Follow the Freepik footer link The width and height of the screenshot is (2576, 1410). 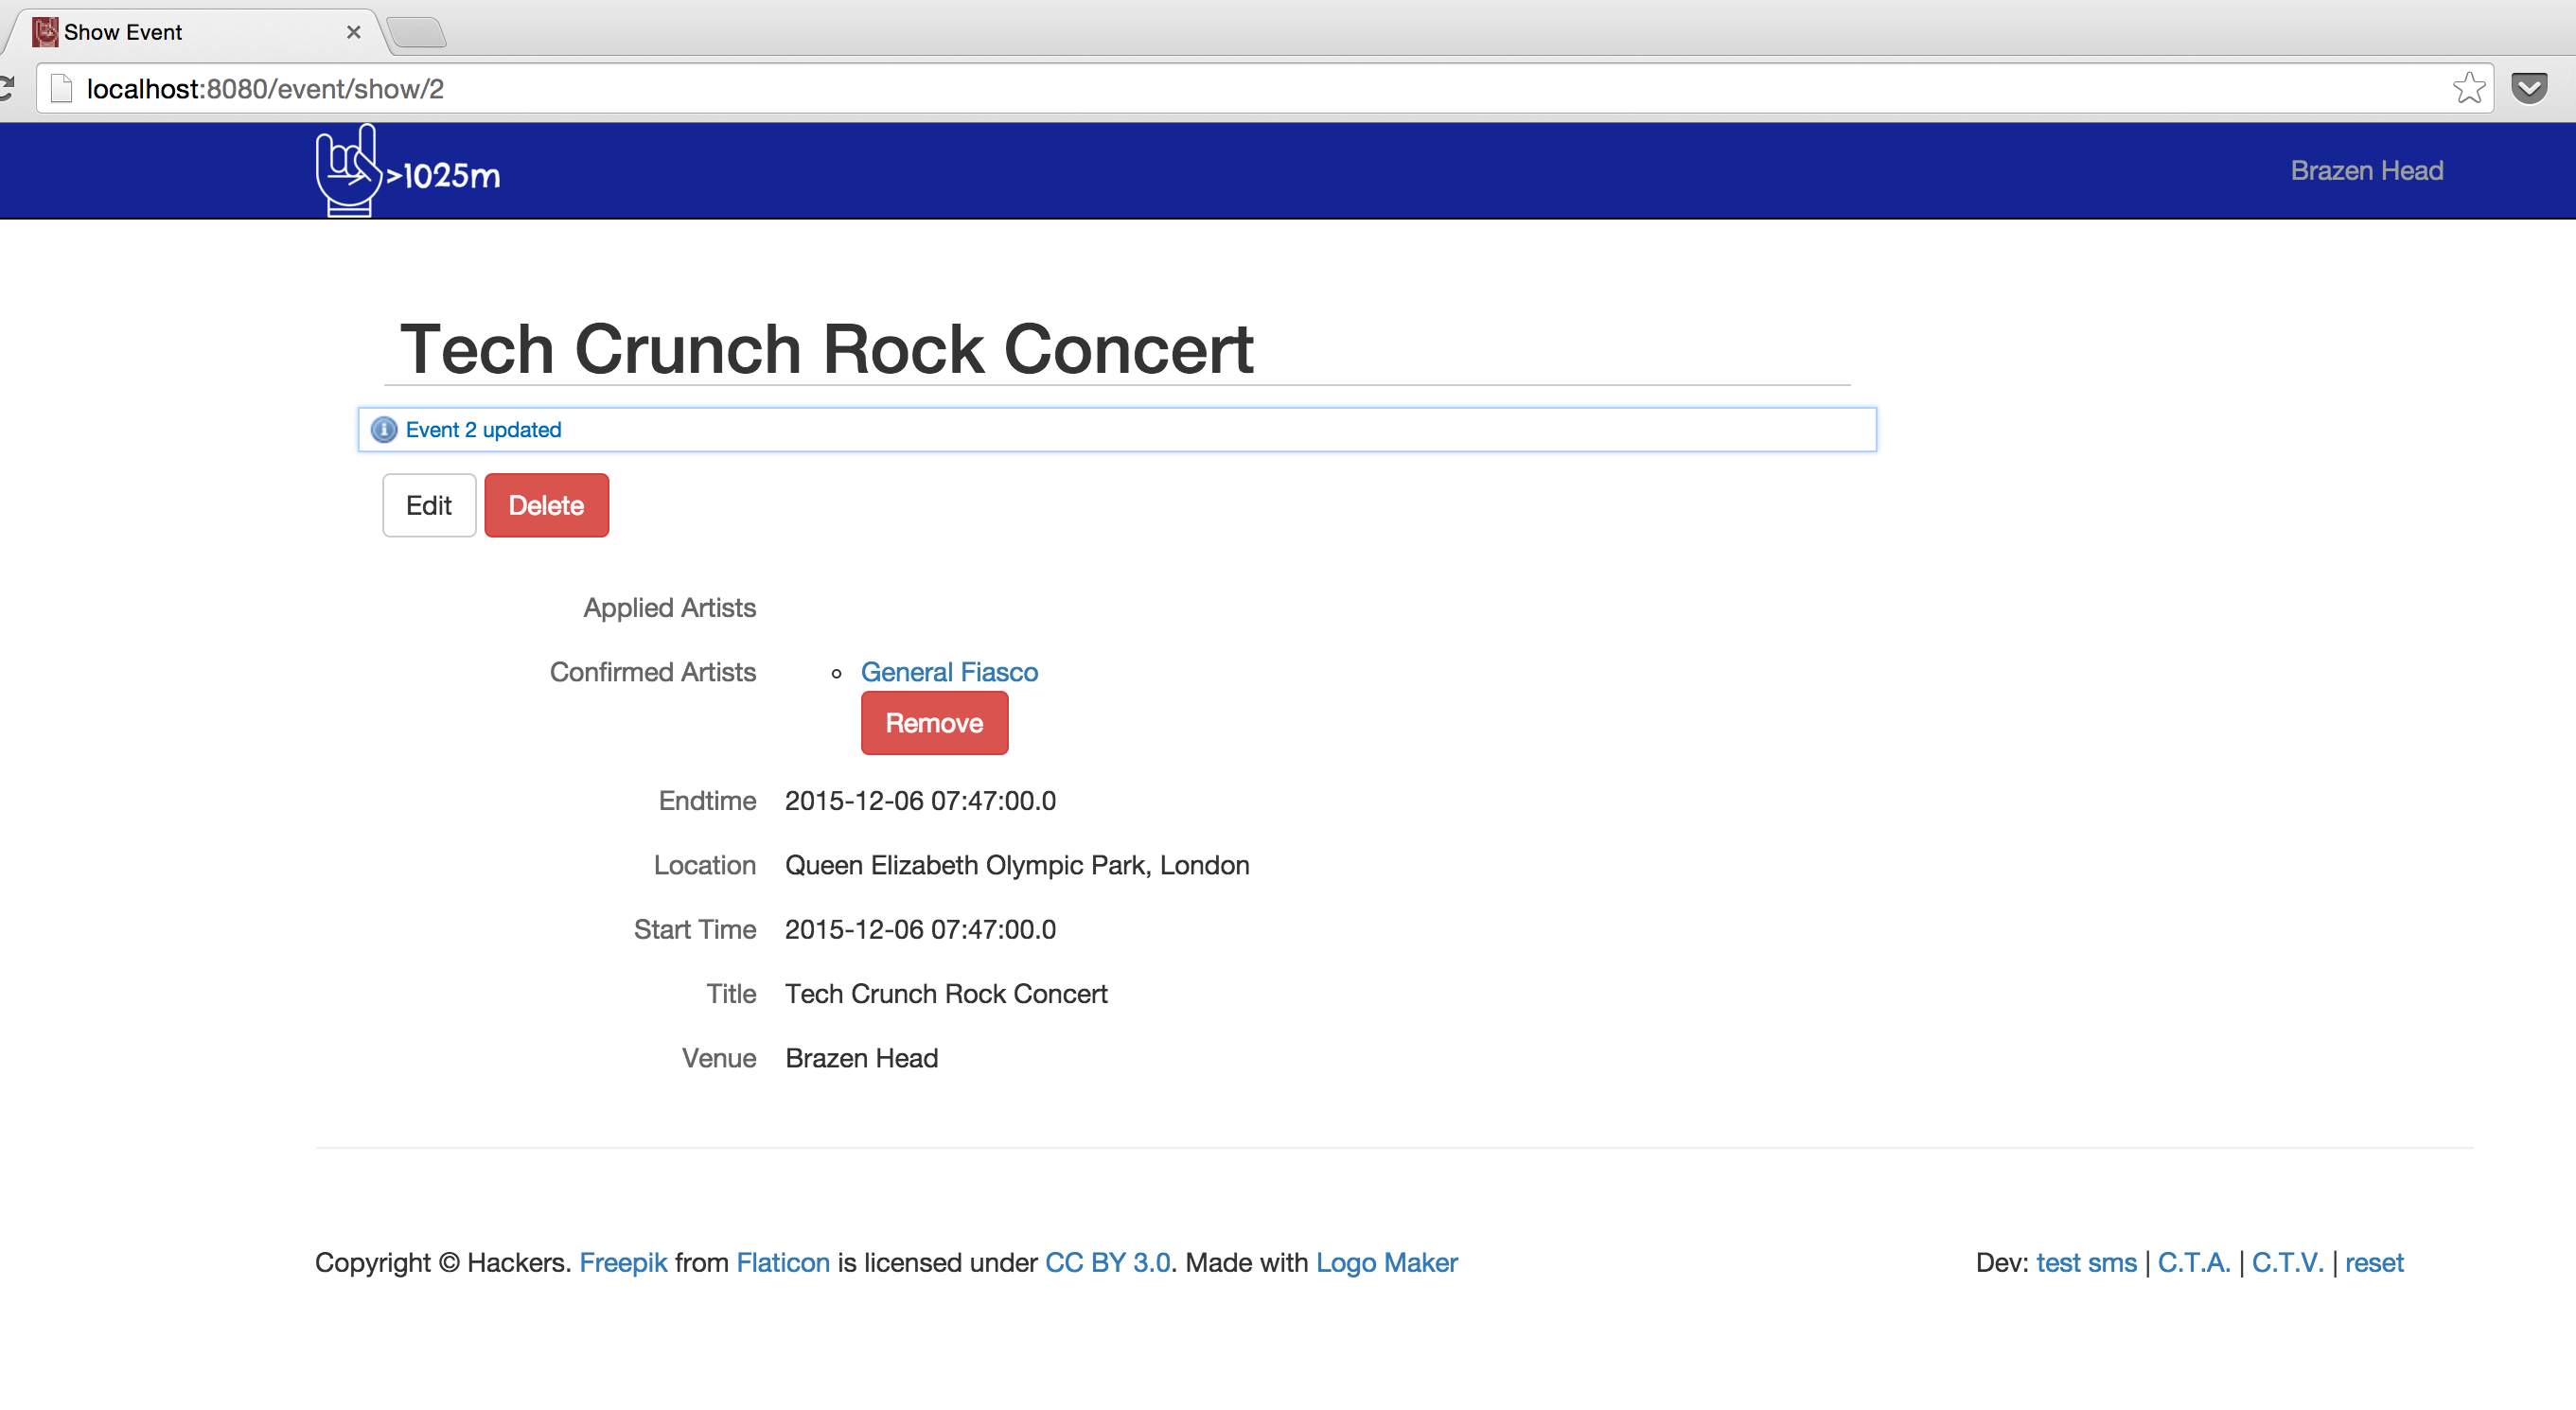pyautogui.click(x=622, y=1263)
